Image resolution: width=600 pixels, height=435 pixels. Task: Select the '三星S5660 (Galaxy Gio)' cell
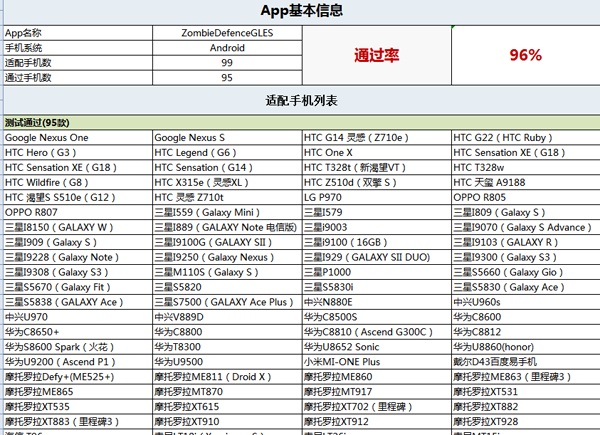(x=526, y=272)
